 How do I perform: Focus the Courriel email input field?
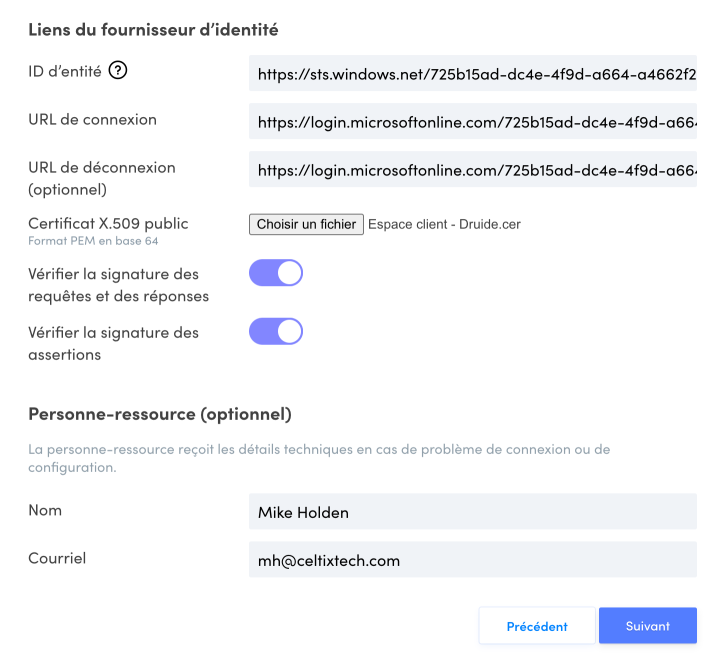[x=472, y=561]
